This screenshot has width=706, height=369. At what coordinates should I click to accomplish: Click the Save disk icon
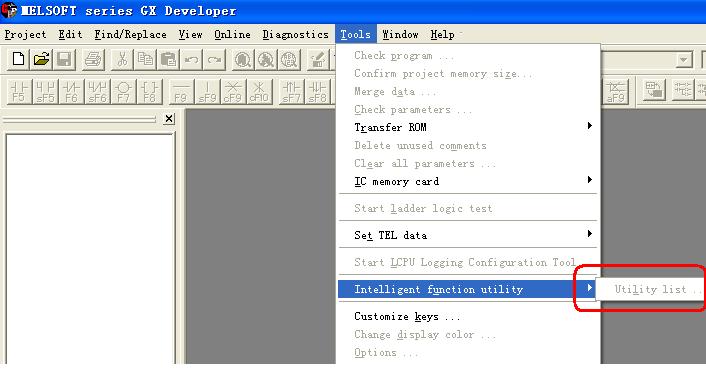pyautogui.click(x=64, y=59)
